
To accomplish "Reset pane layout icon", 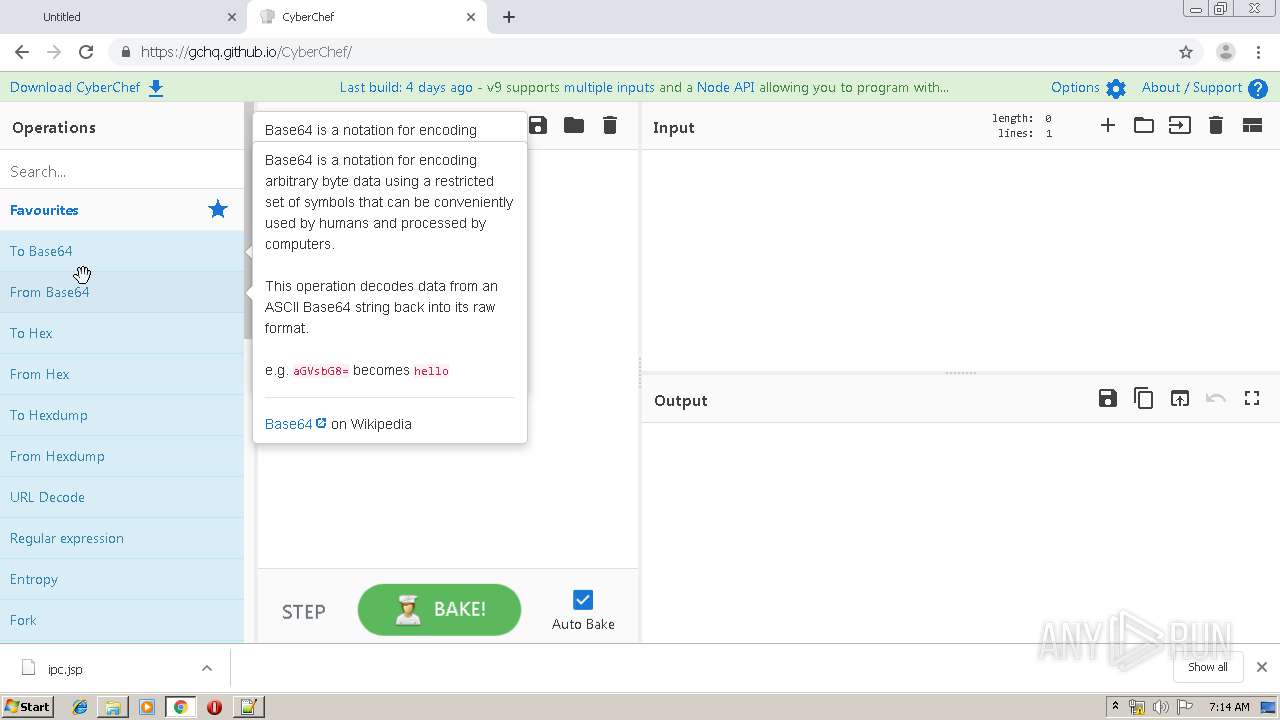I will pos(1252,125).
